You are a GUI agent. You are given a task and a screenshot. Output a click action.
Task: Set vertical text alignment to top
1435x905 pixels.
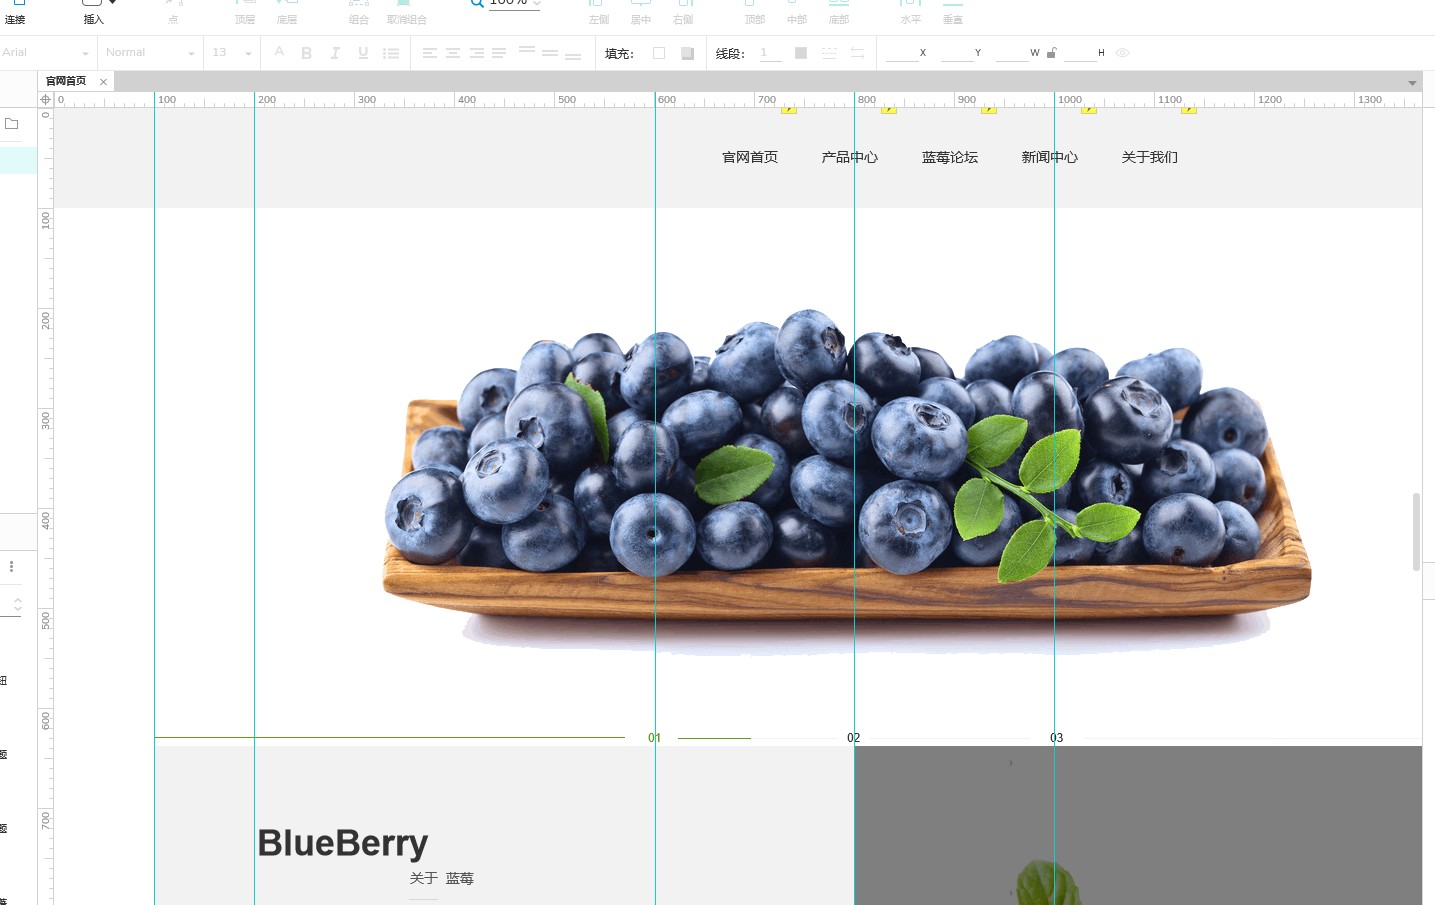coord(527,50)
